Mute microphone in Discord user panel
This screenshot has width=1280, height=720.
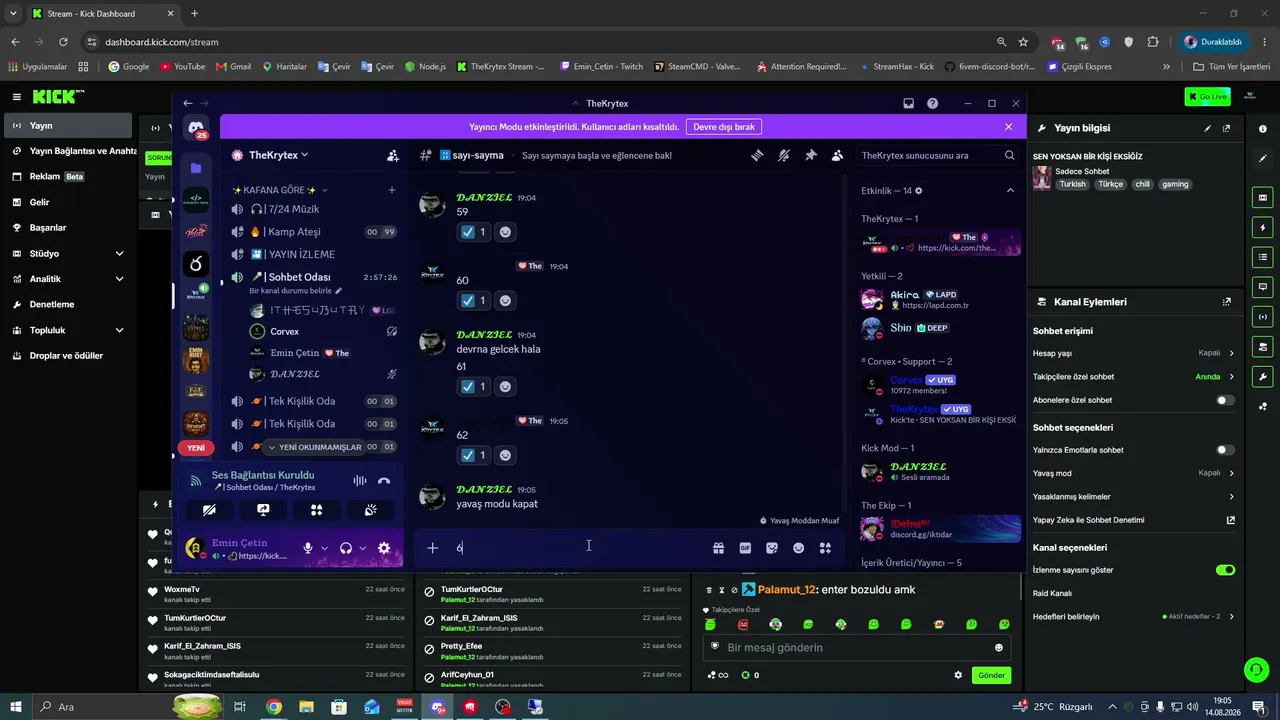click(308, 548)
